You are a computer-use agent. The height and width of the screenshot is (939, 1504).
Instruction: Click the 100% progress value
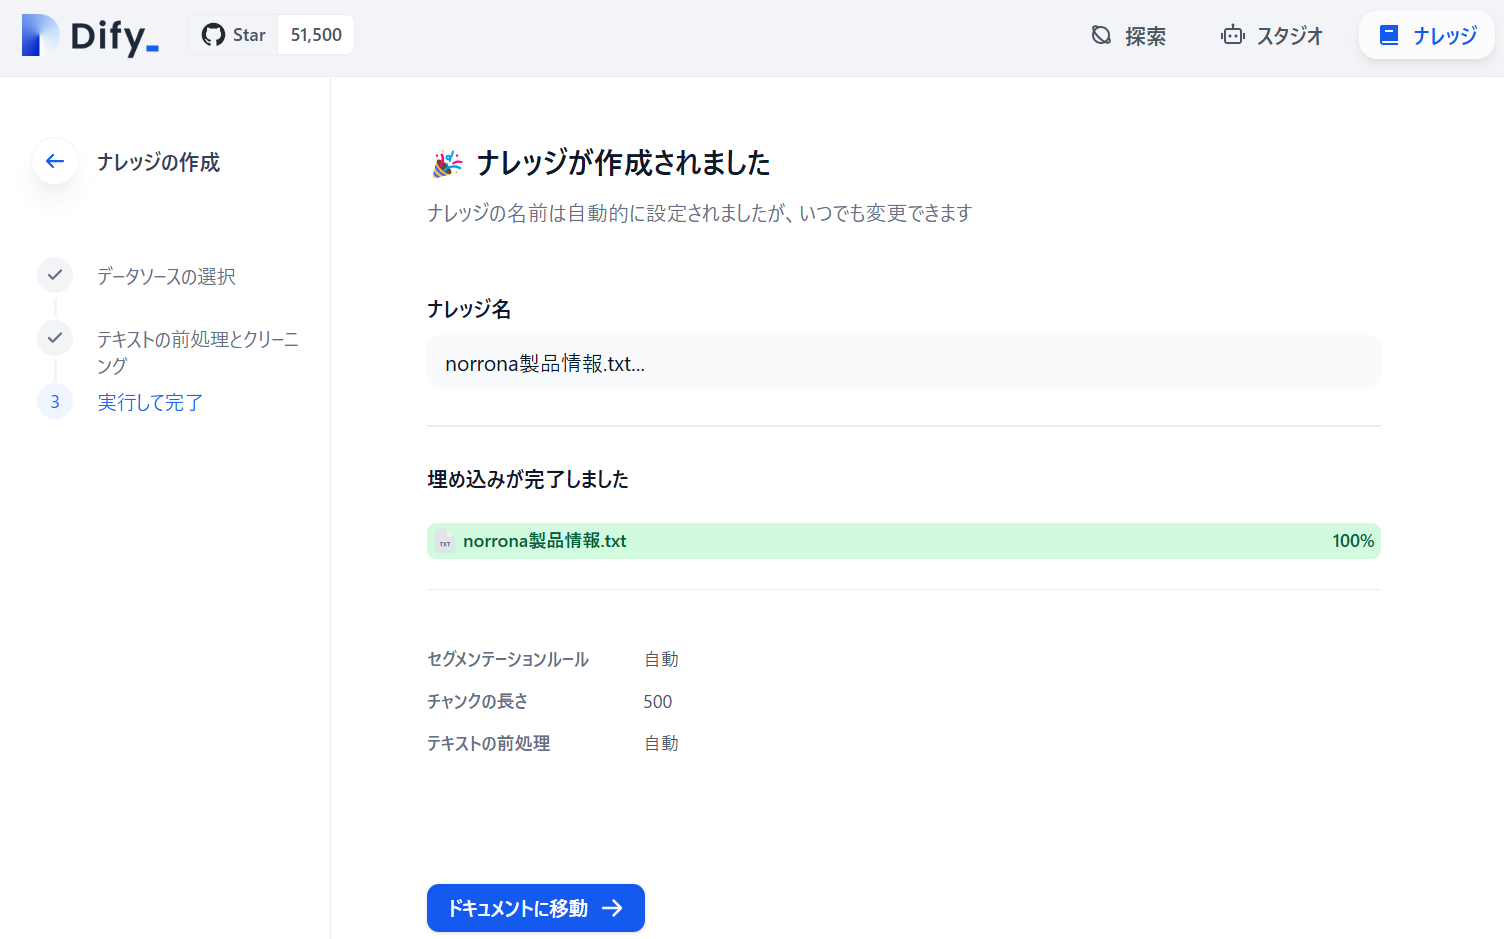tap(1353, 541)
